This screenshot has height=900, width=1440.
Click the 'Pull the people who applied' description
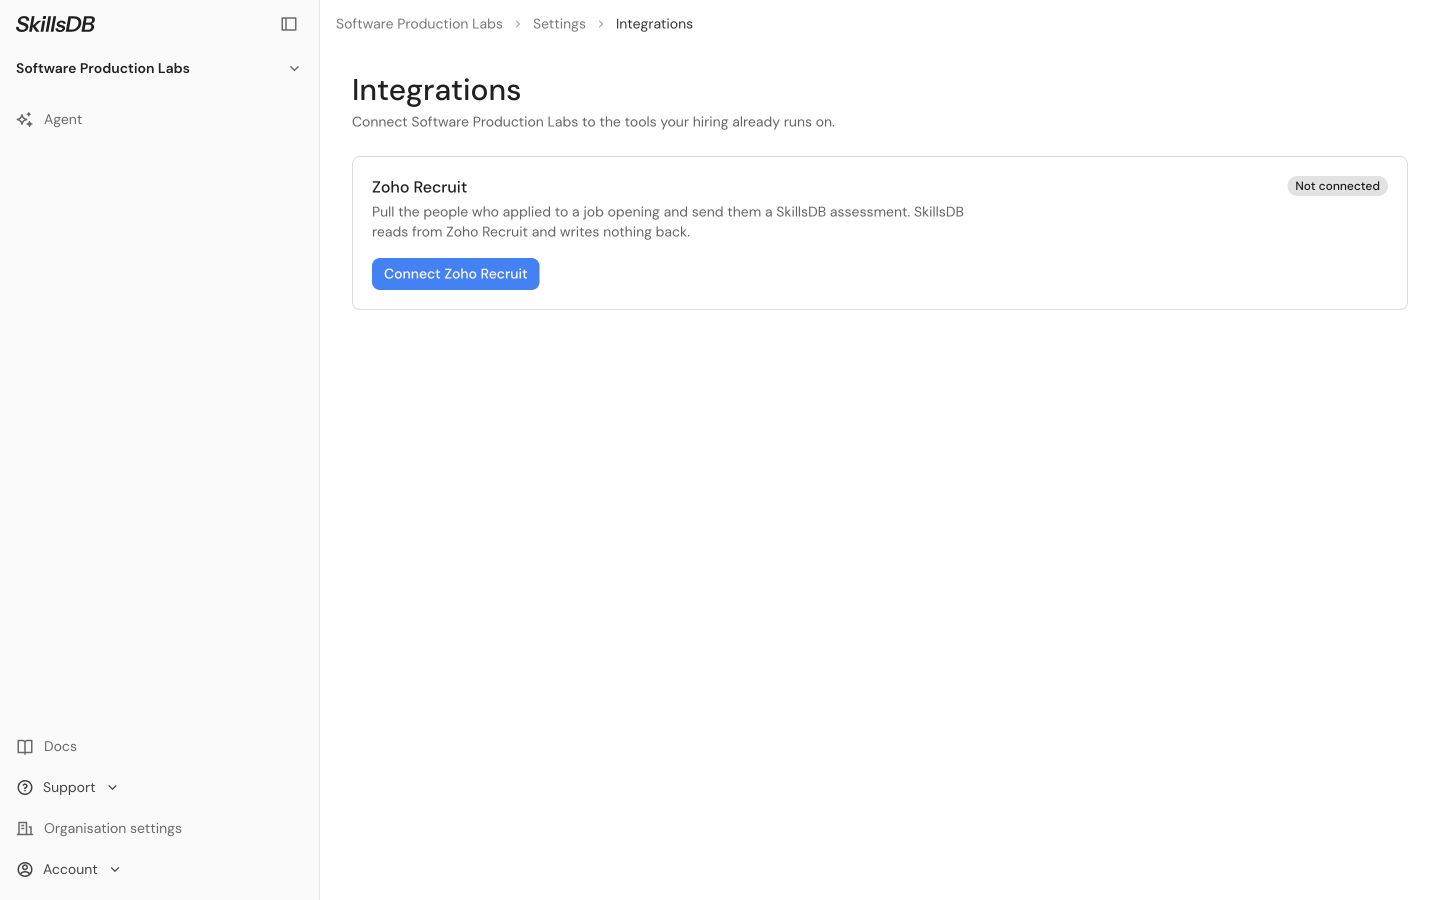(x=668, y=222)
